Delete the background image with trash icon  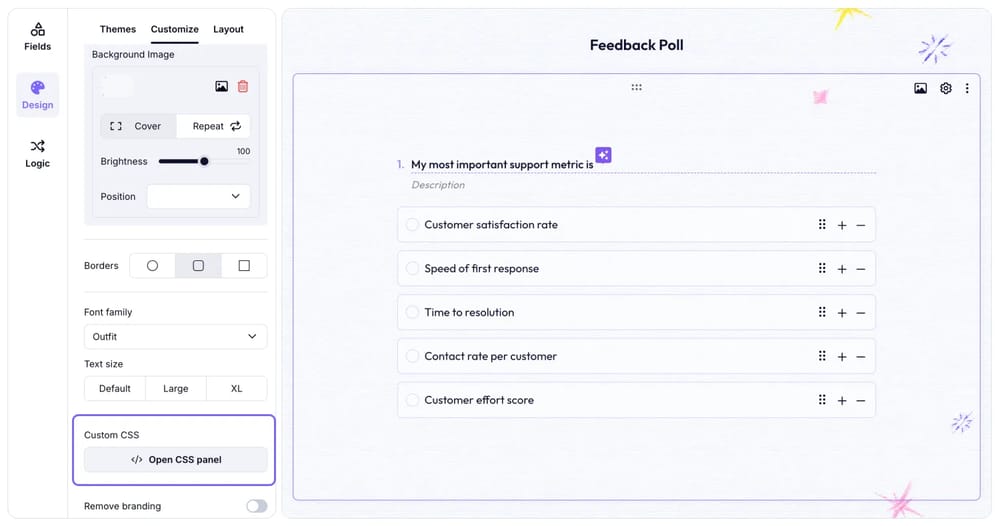(x=243, y=87)
